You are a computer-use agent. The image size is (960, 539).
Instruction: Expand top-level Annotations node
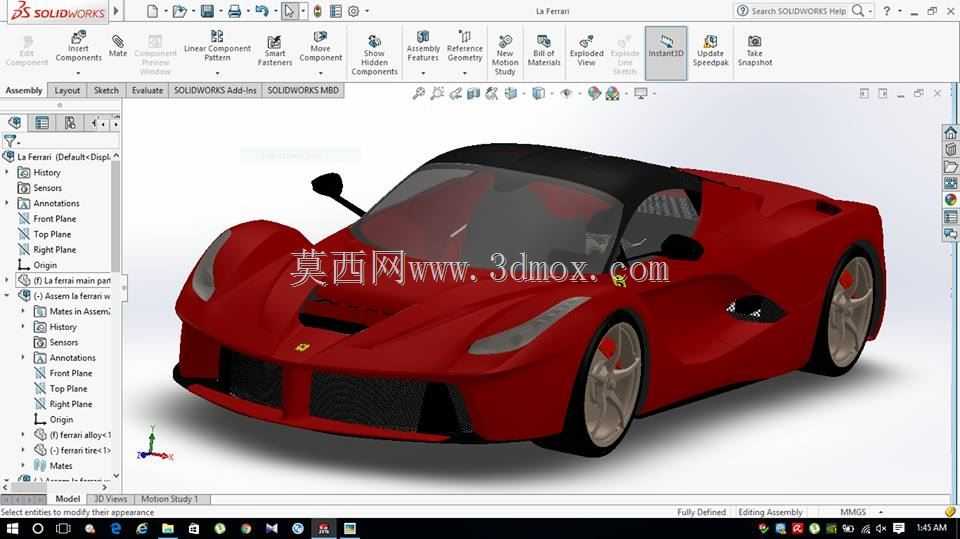(x=7, y=203)
